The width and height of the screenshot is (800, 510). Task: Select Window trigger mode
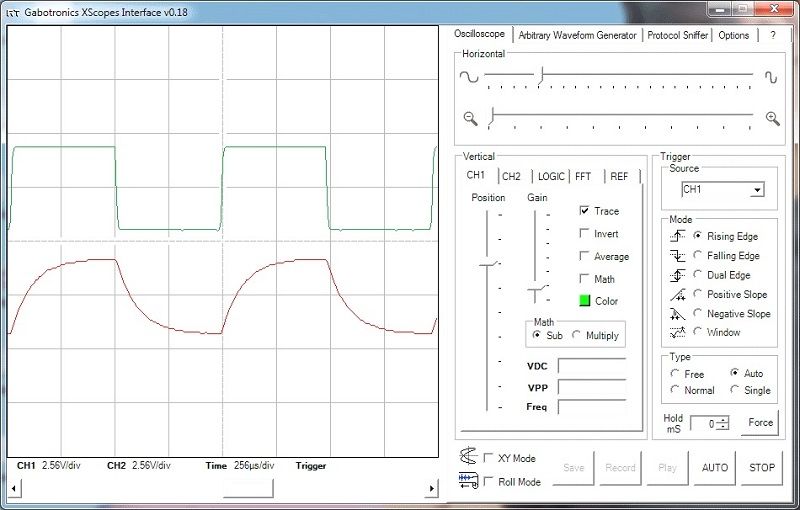point(697,332)
